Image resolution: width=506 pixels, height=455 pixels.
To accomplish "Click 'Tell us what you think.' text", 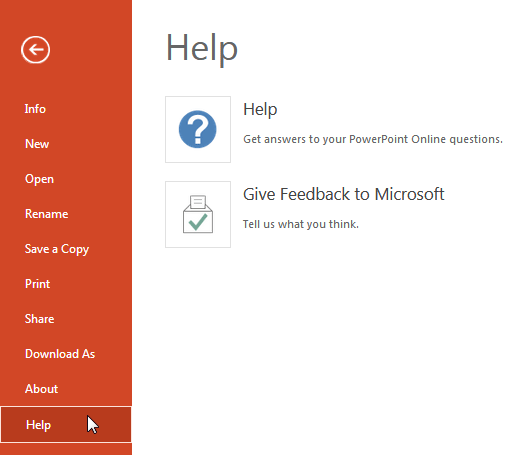I will point(301,224).
